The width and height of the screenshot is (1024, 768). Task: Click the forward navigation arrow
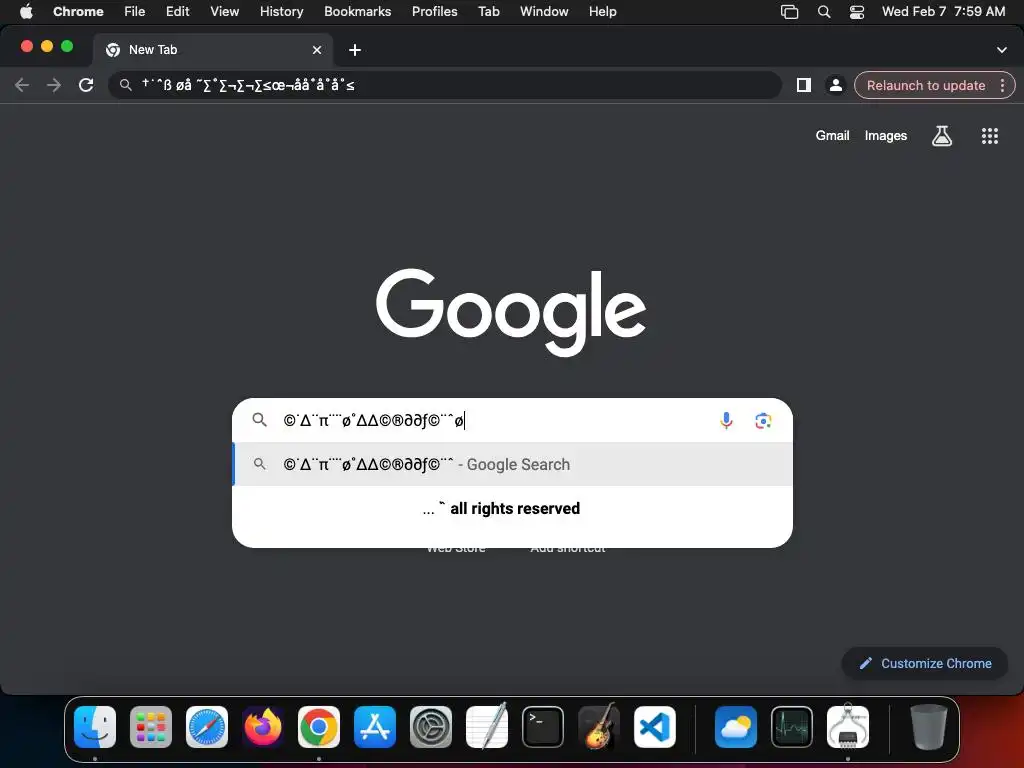(54, 85)
